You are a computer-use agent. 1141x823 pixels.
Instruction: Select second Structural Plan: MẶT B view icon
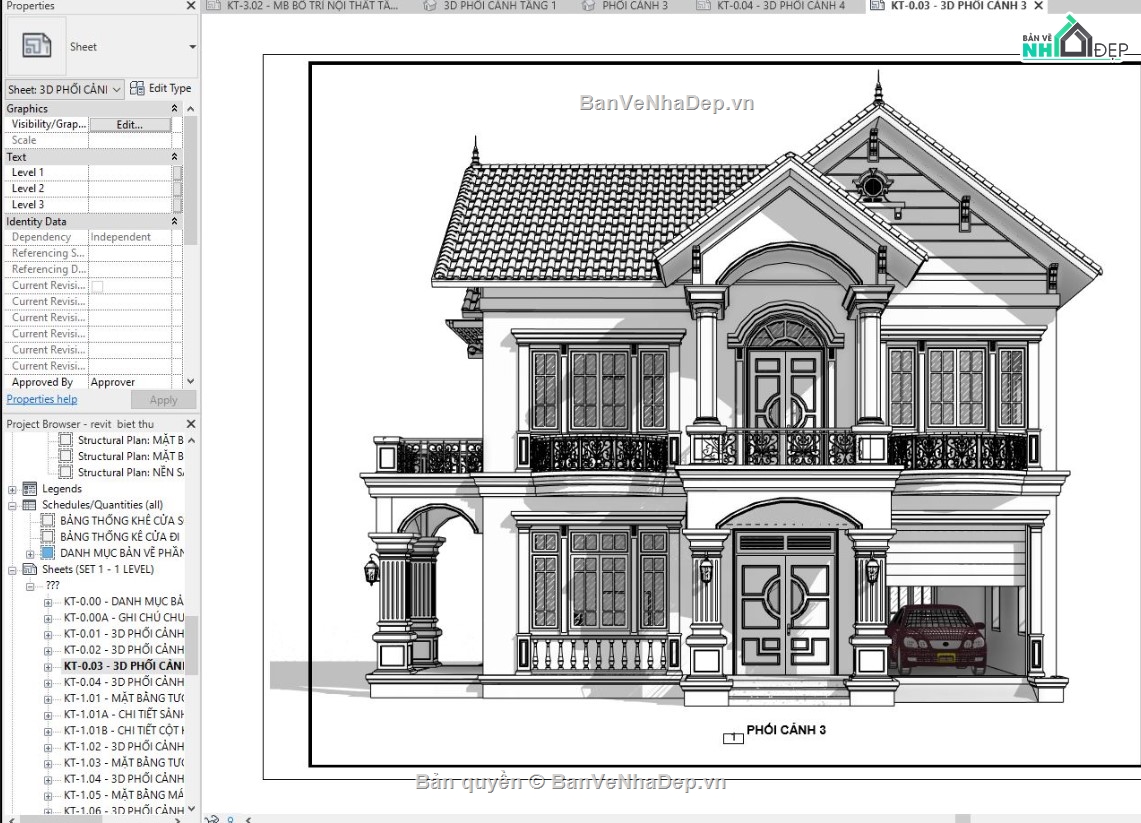65,456
